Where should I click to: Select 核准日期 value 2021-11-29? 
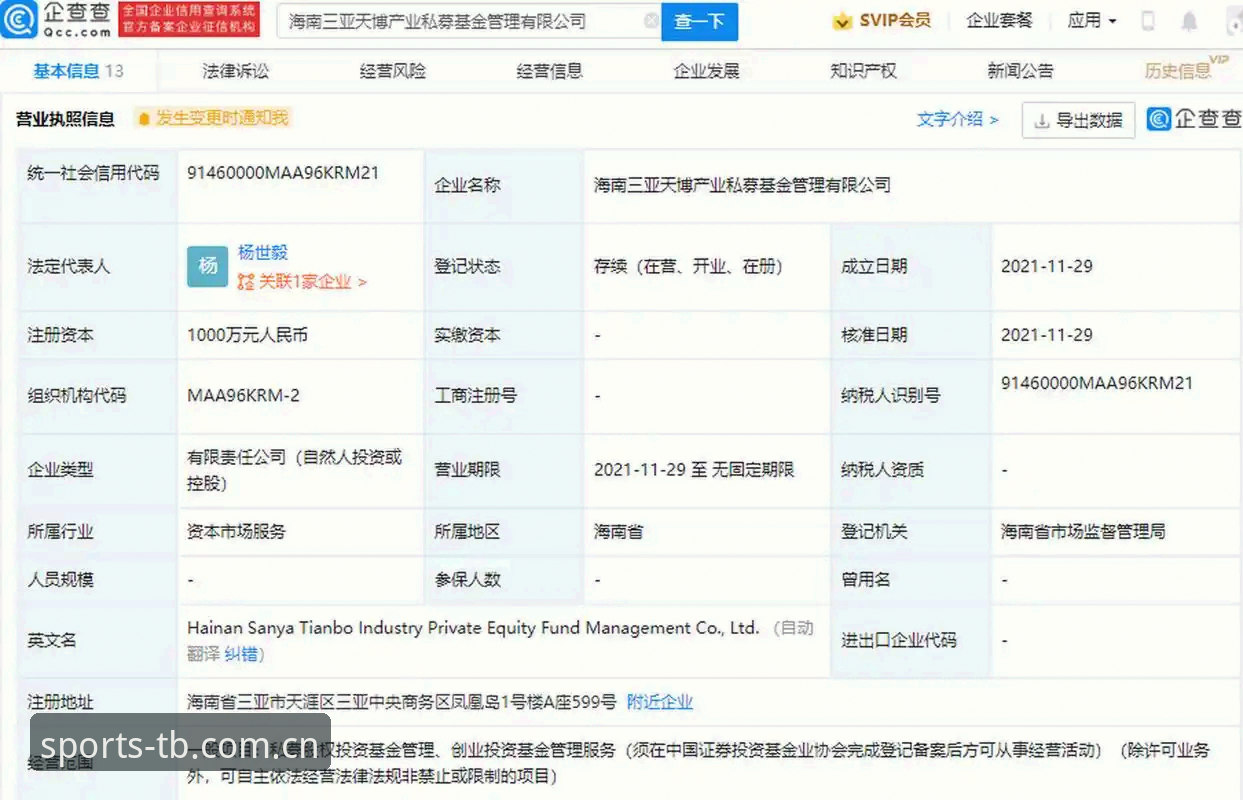[1047, 335]
